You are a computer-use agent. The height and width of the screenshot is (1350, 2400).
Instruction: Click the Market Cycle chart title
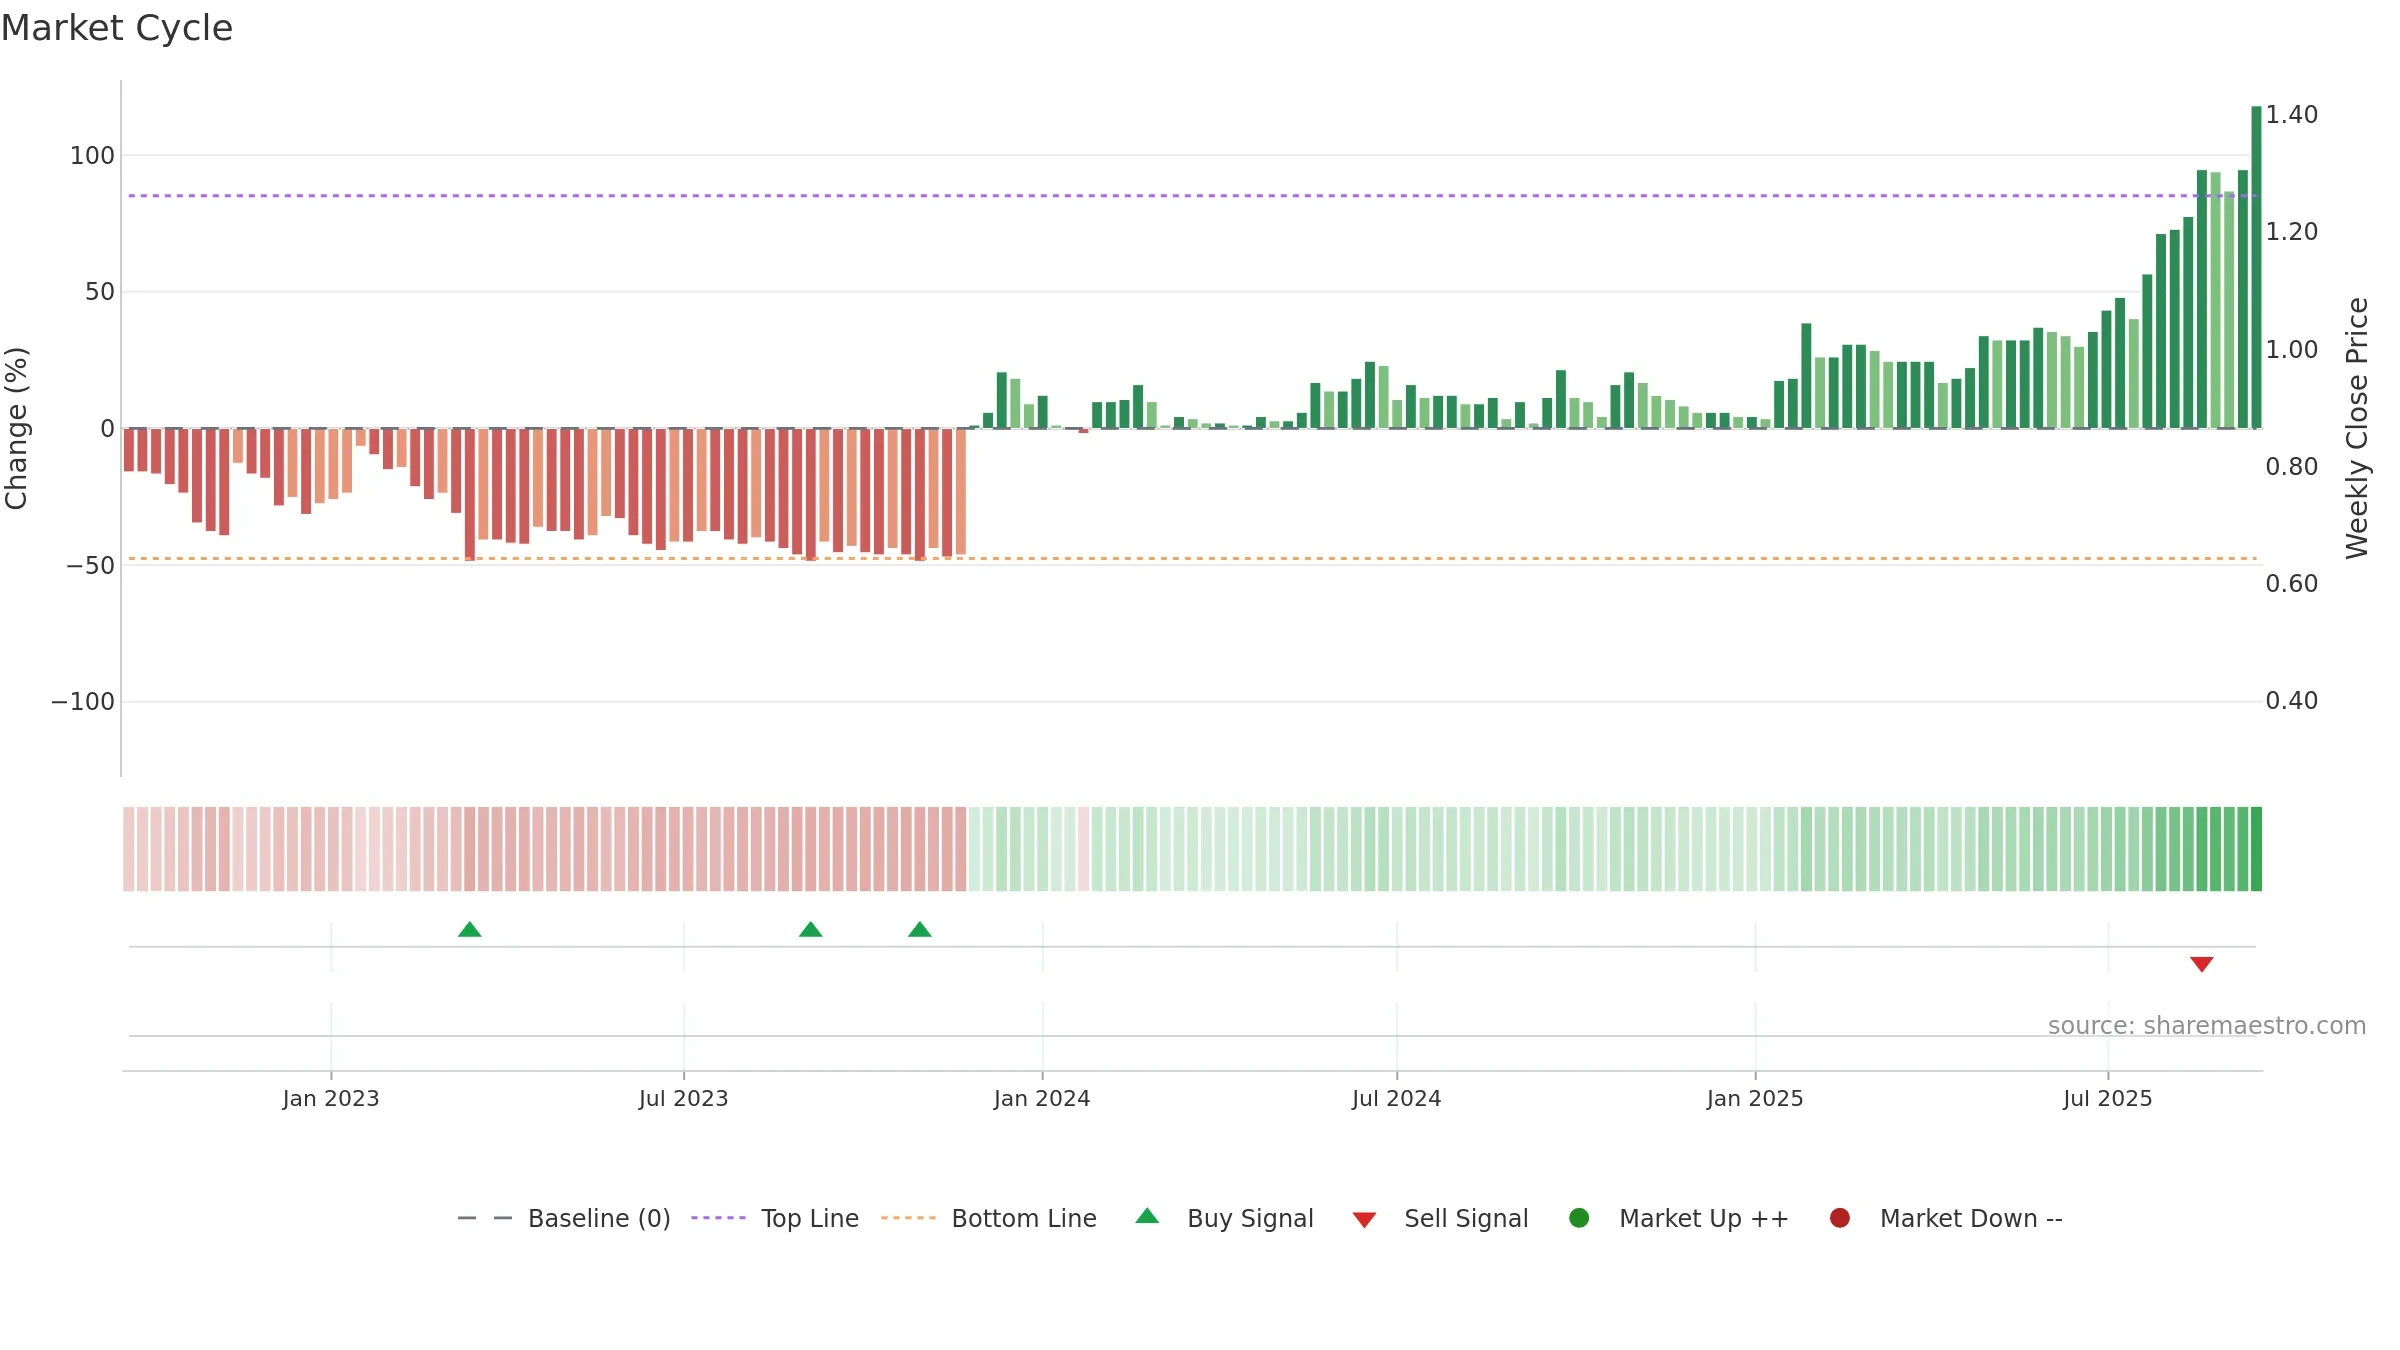coord(117,28)
